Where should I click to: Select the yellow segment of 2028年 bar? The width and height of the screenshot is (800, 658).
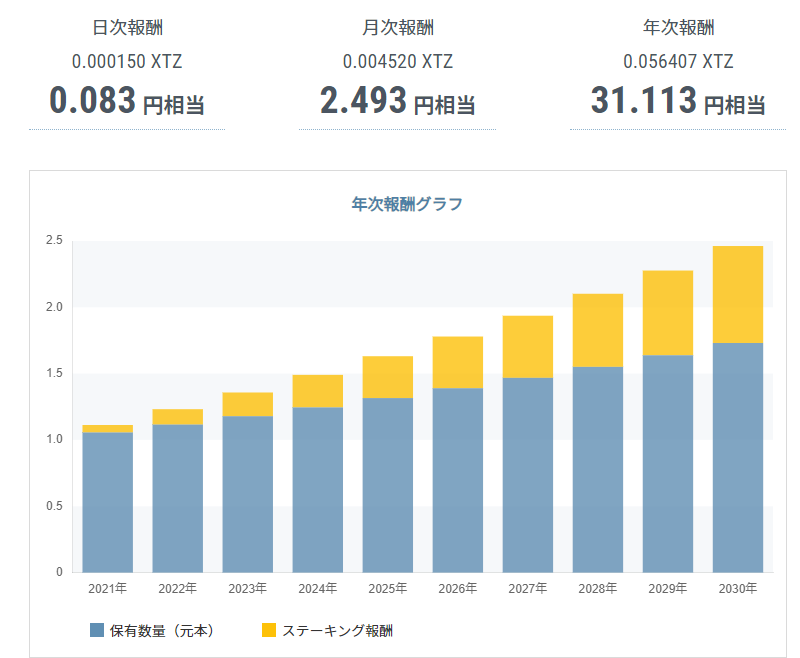click(597, 330)
